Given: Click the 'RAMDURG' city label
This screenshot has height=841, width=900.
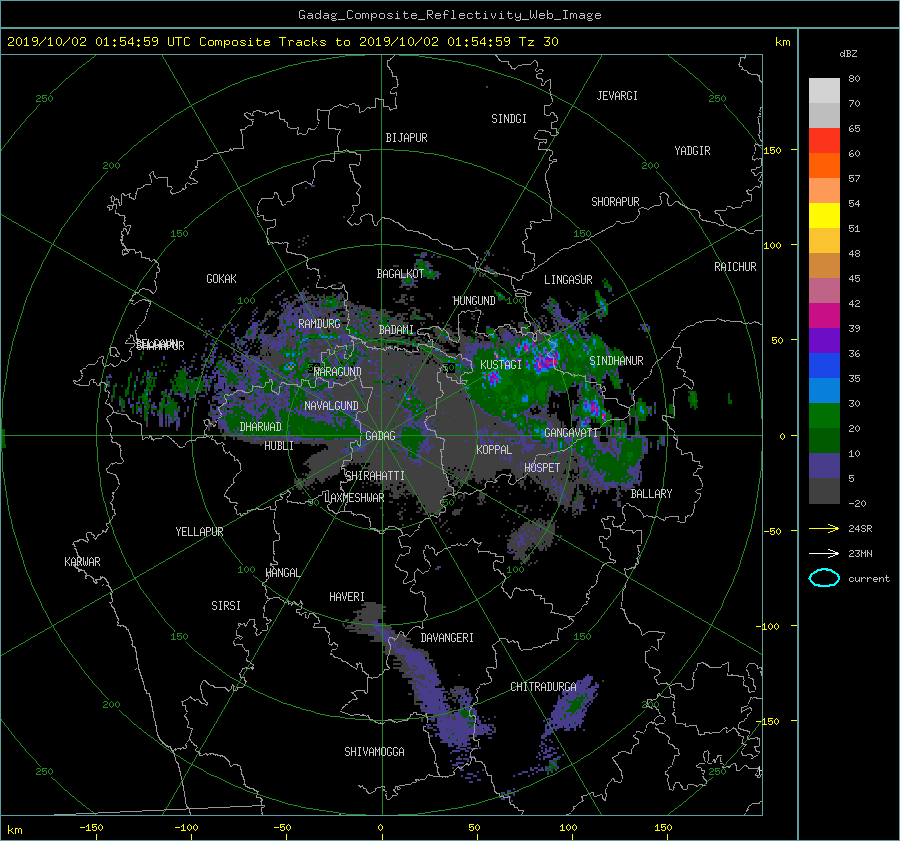Looking at the screenshot, I should (319, 324).
